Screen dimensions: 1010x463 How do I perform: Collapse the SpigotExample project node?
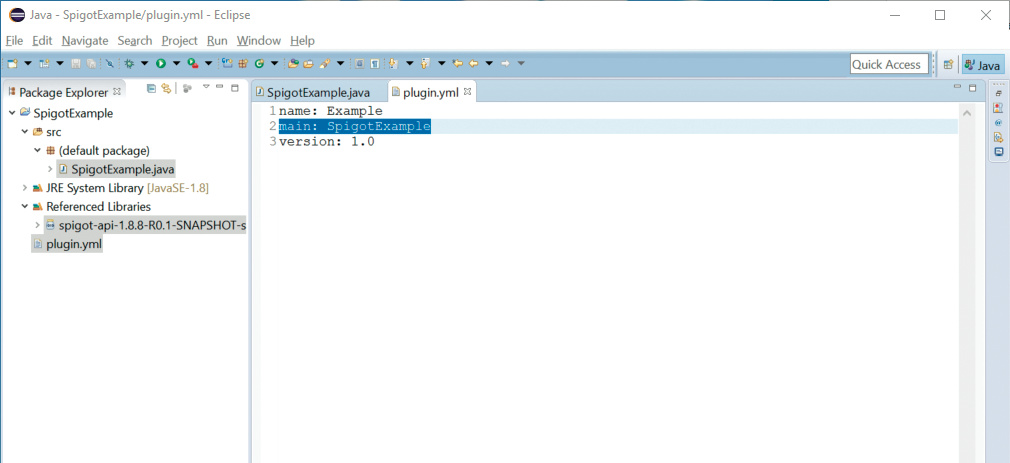point(12,113)
